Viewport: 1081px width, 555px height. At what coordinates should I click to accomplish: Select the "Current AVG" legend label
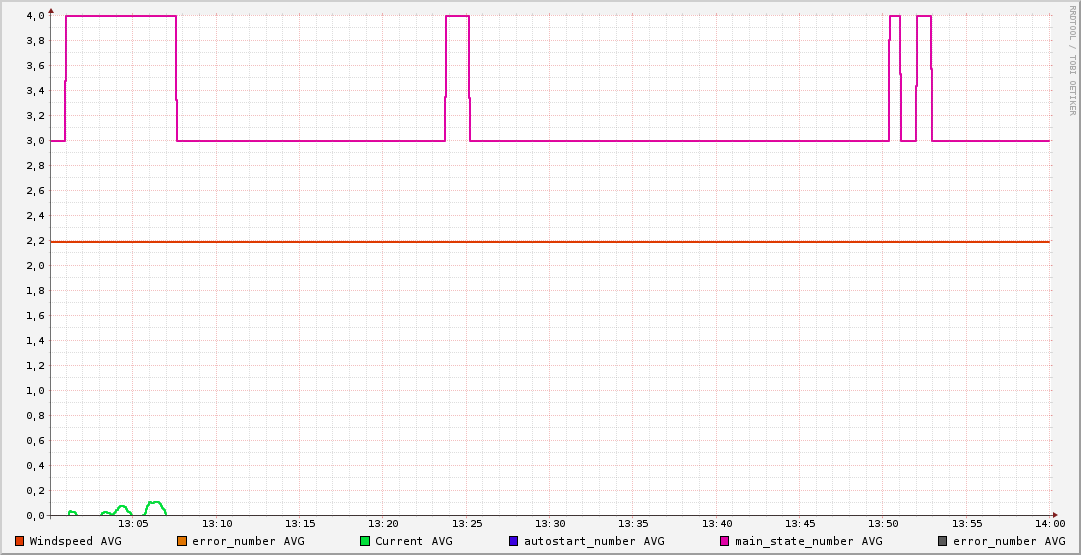[413, 541]
